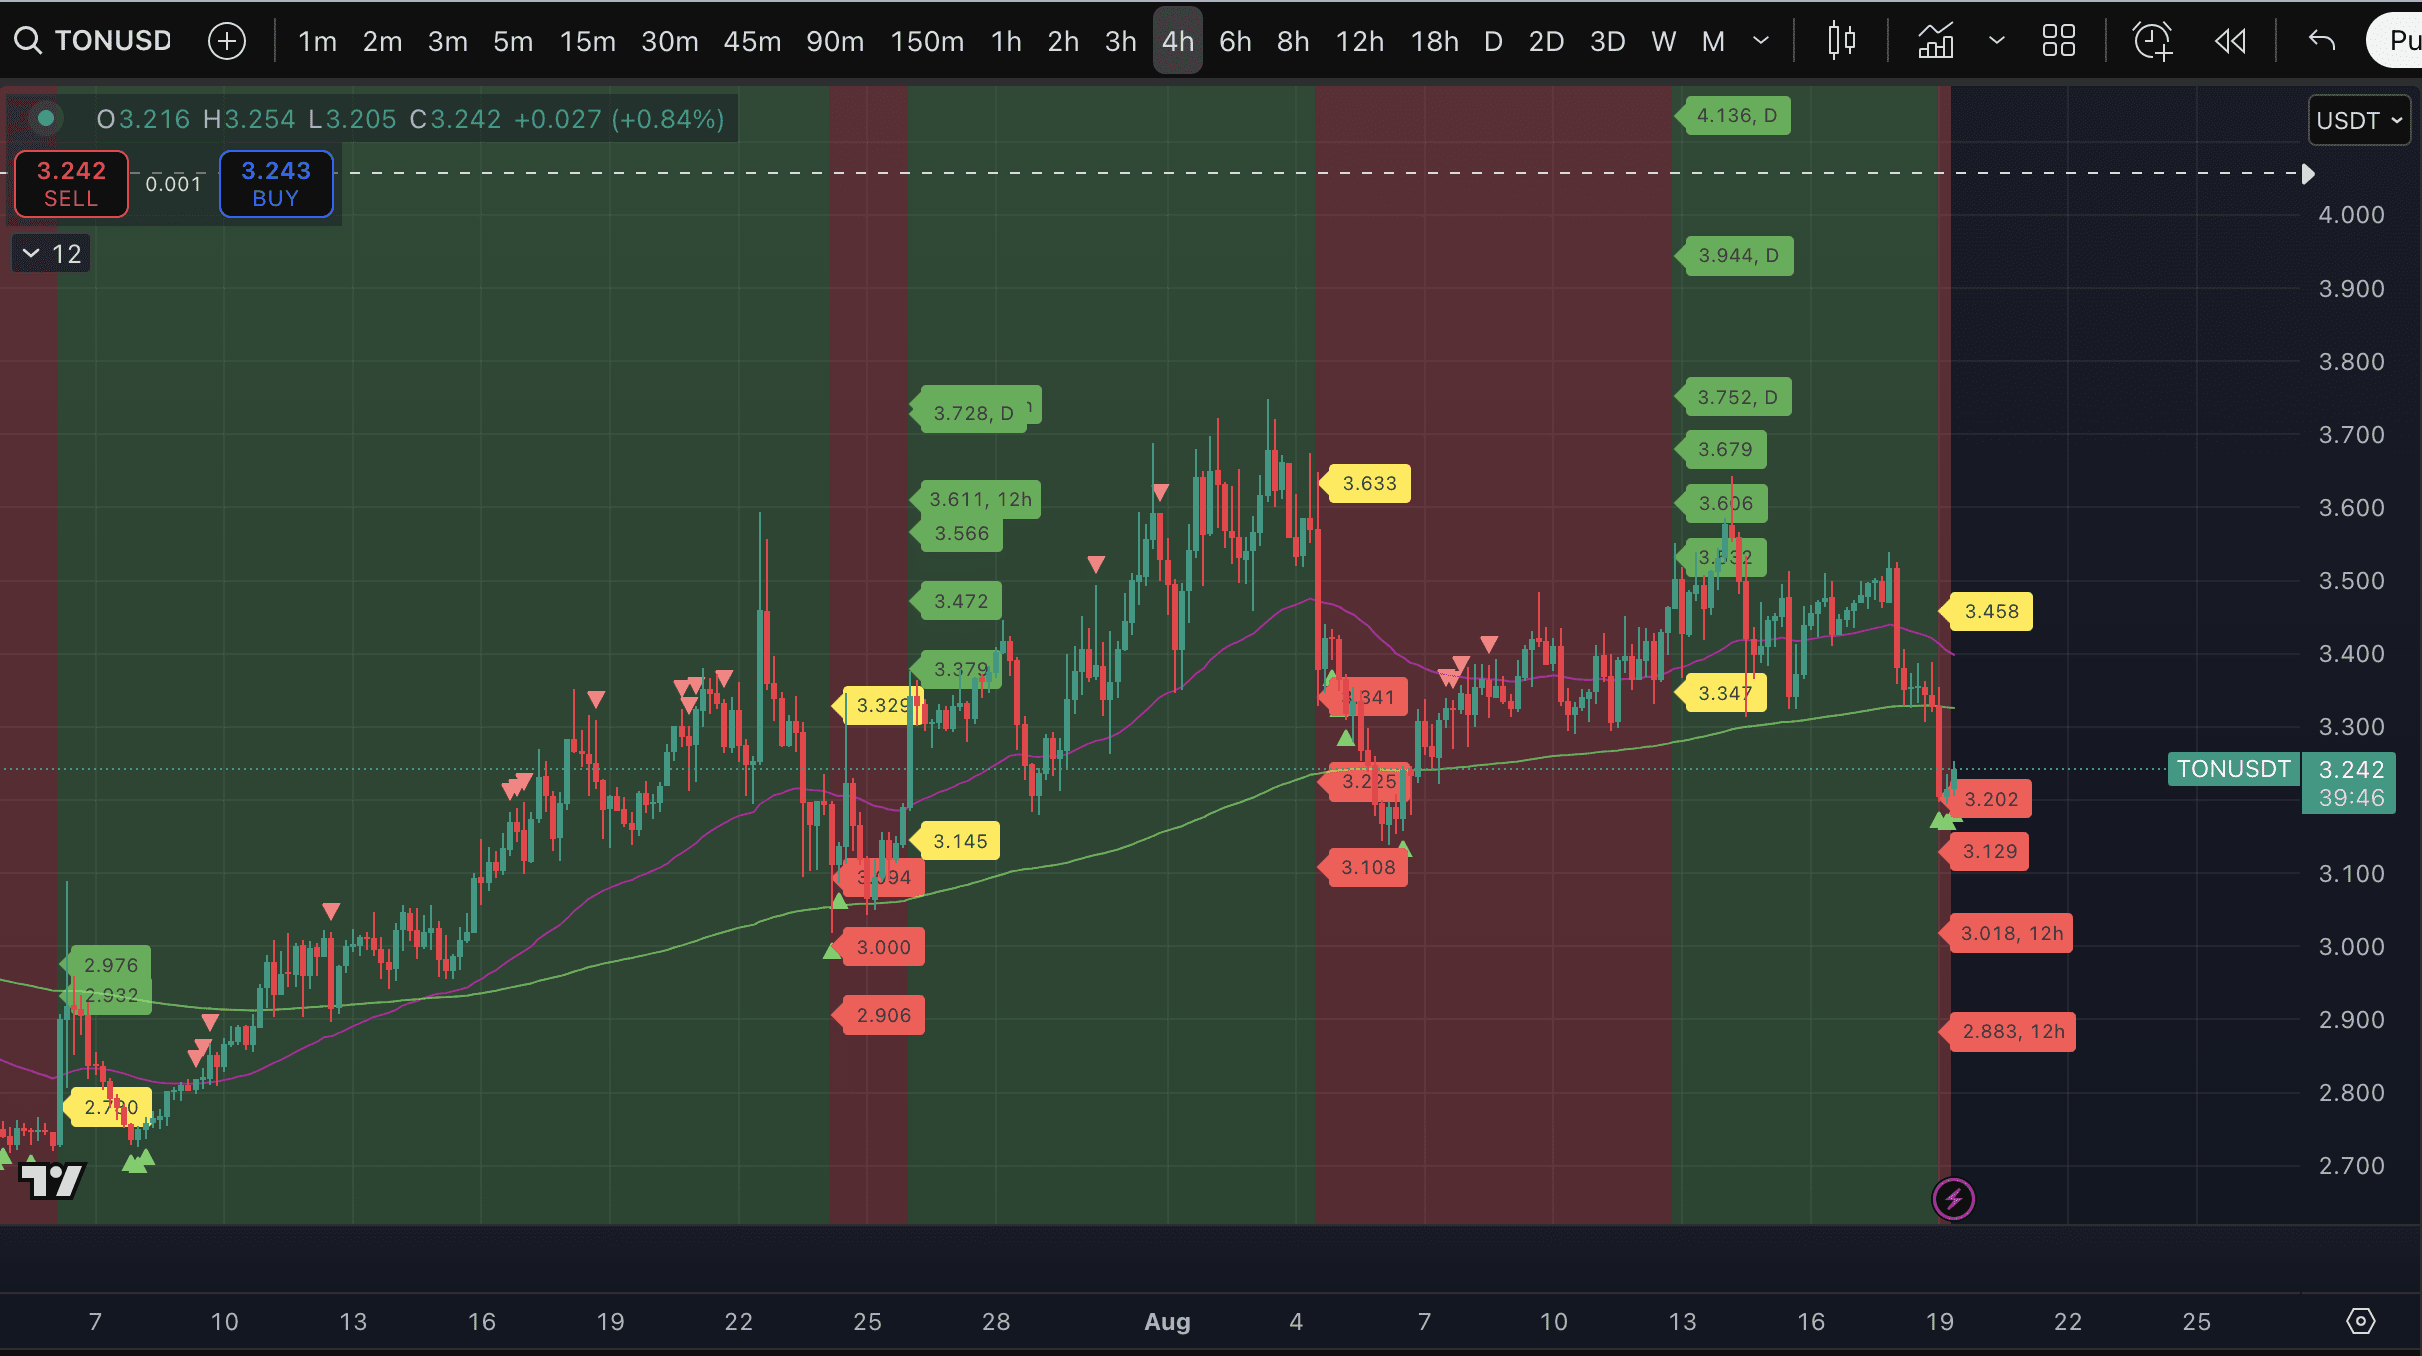Switch to the 2m timeframe

(382, 41)
